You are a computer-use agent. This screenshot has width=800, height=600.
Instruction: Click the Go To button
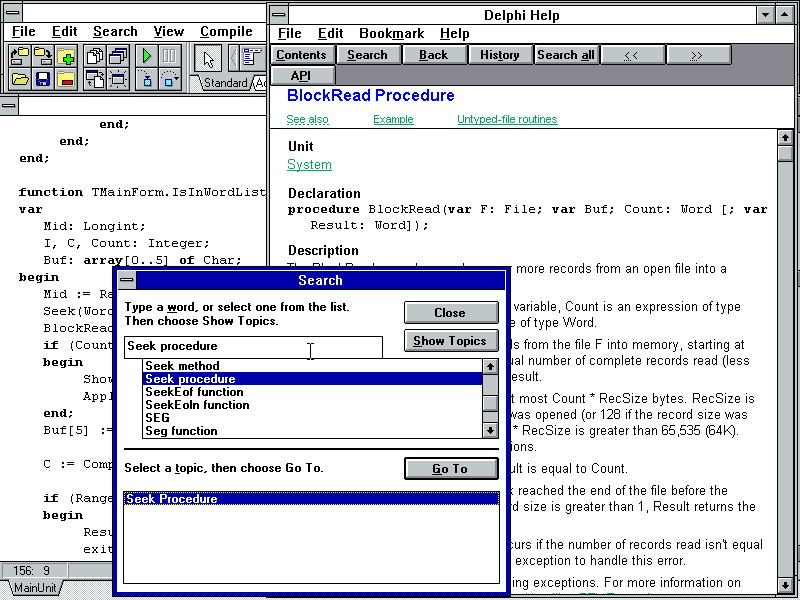tap(451, 468)
